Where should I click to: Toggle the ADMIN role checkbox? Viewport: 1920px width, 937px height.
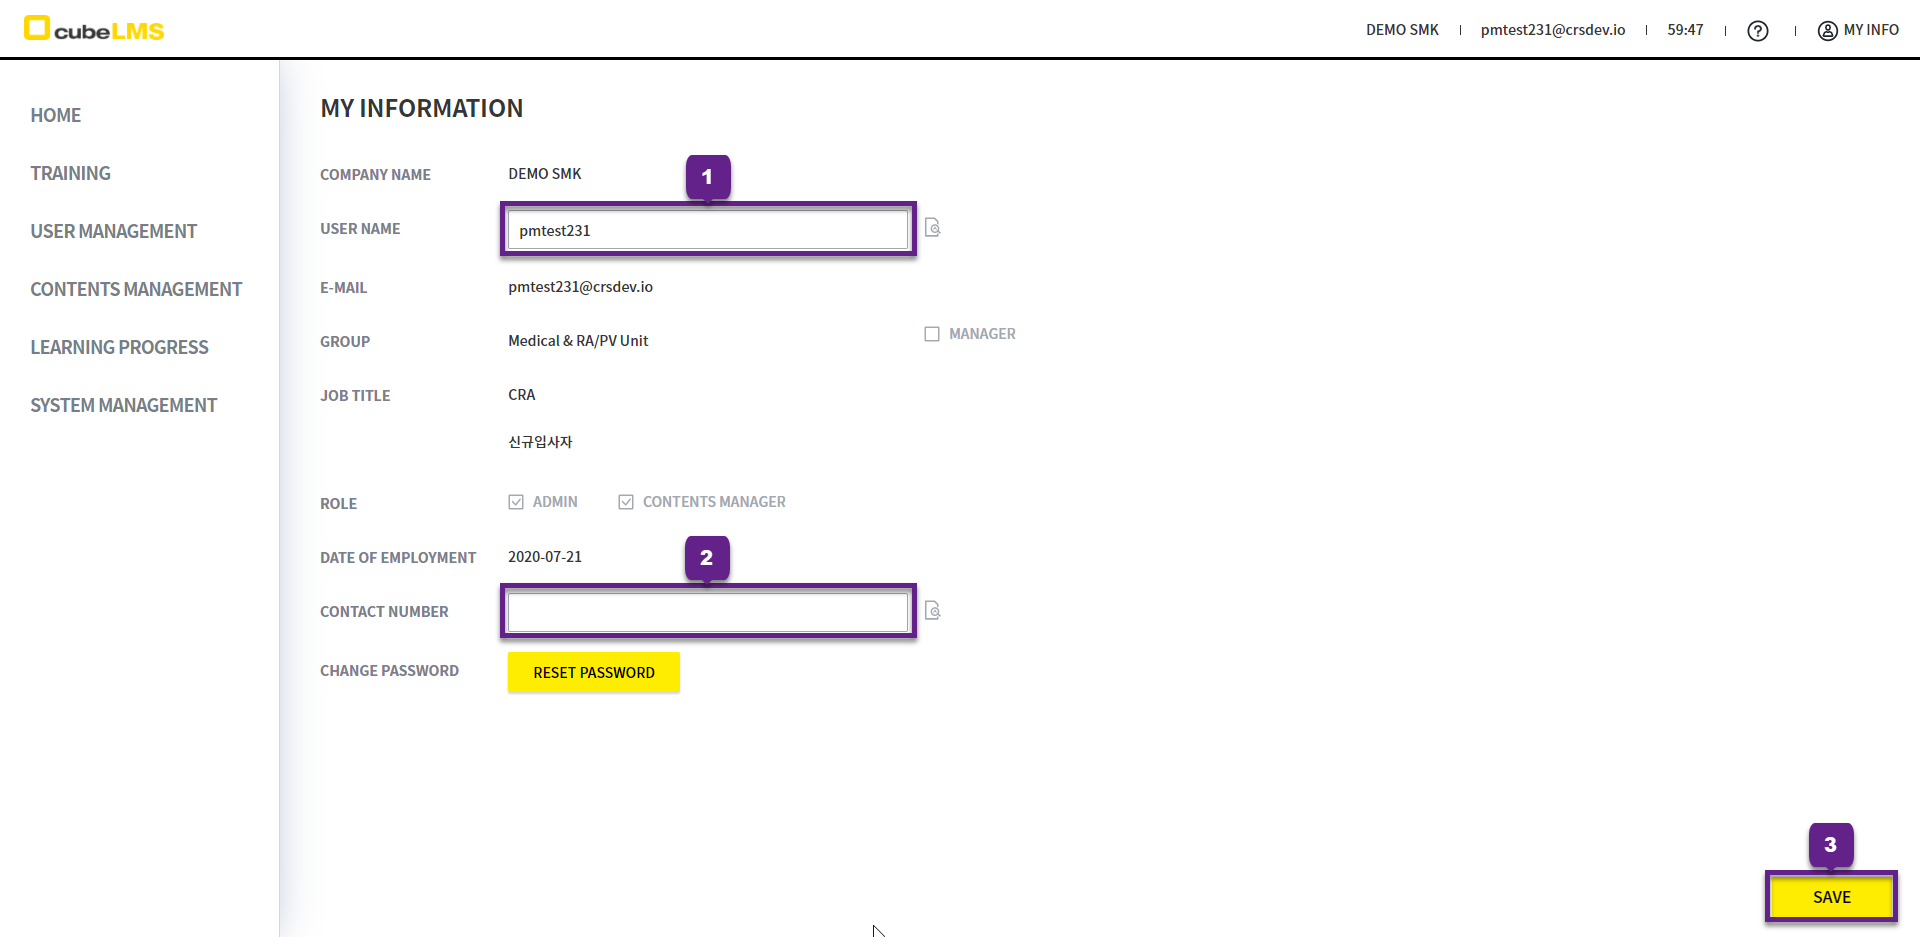(x=516, y=502)
